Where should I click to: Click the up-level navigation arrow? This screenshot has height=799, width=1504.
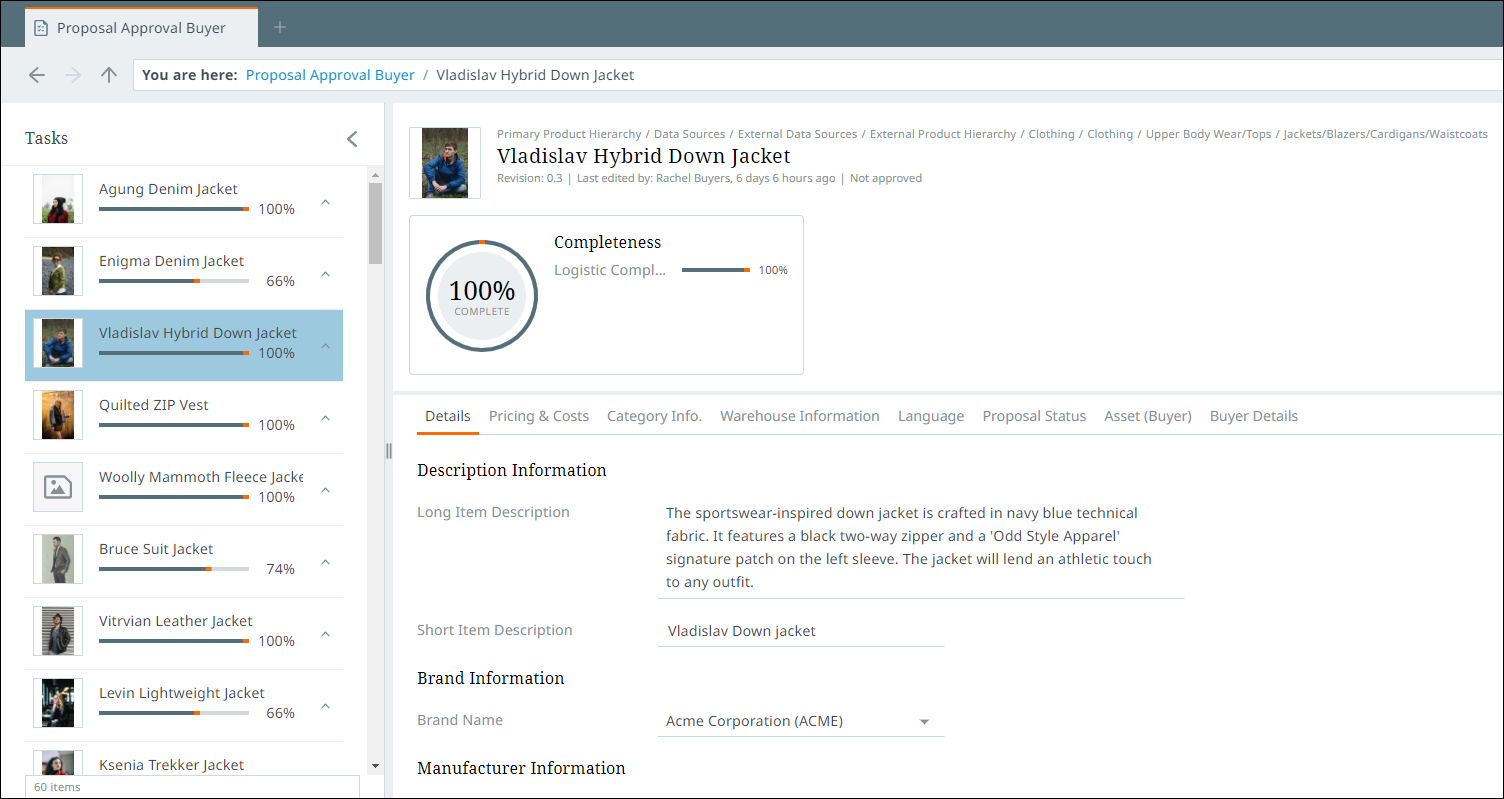click(x=109, y=75)
